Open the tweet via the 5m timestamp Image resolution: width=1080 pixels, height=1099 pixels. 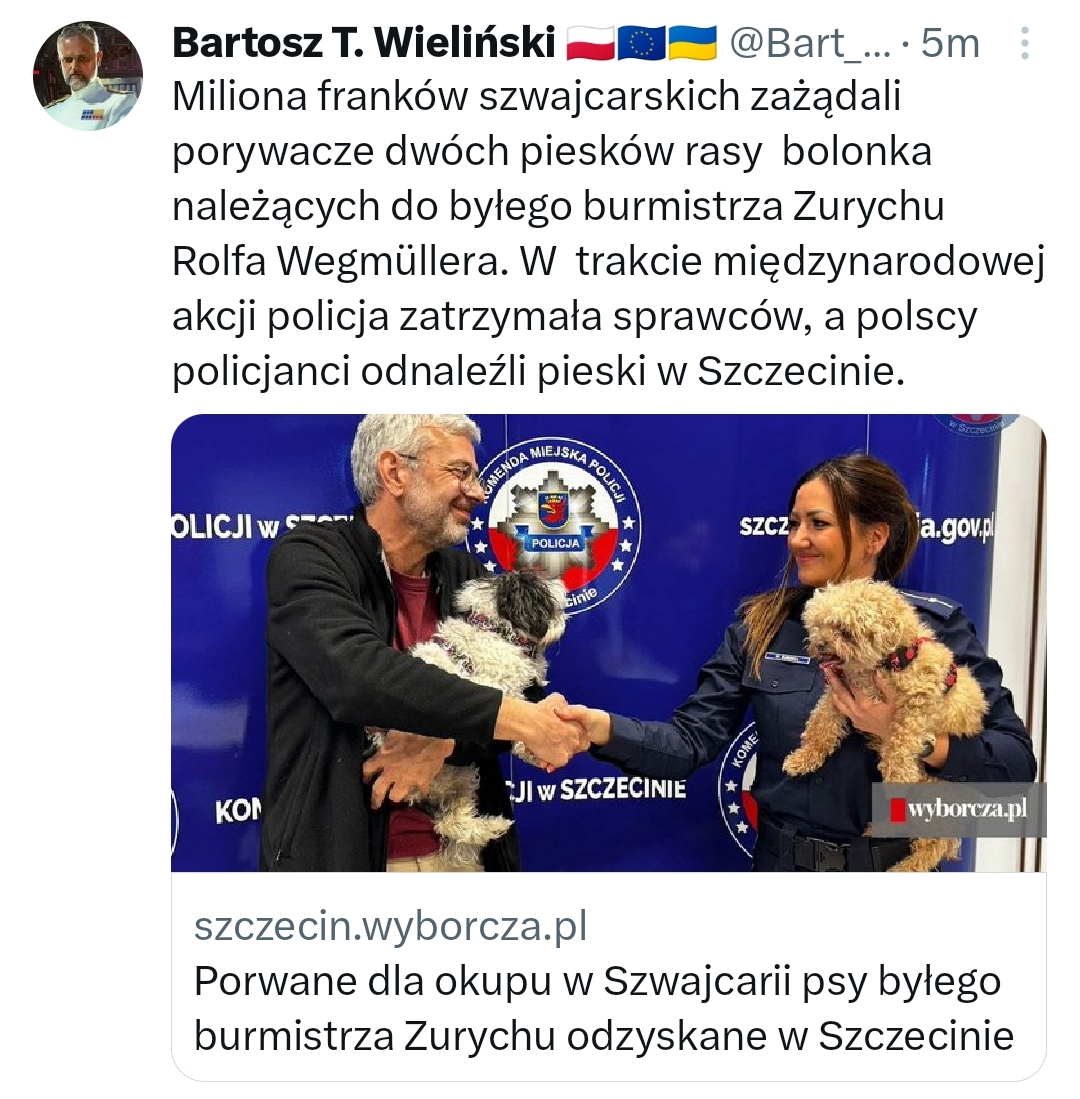(x=950, y=43)
